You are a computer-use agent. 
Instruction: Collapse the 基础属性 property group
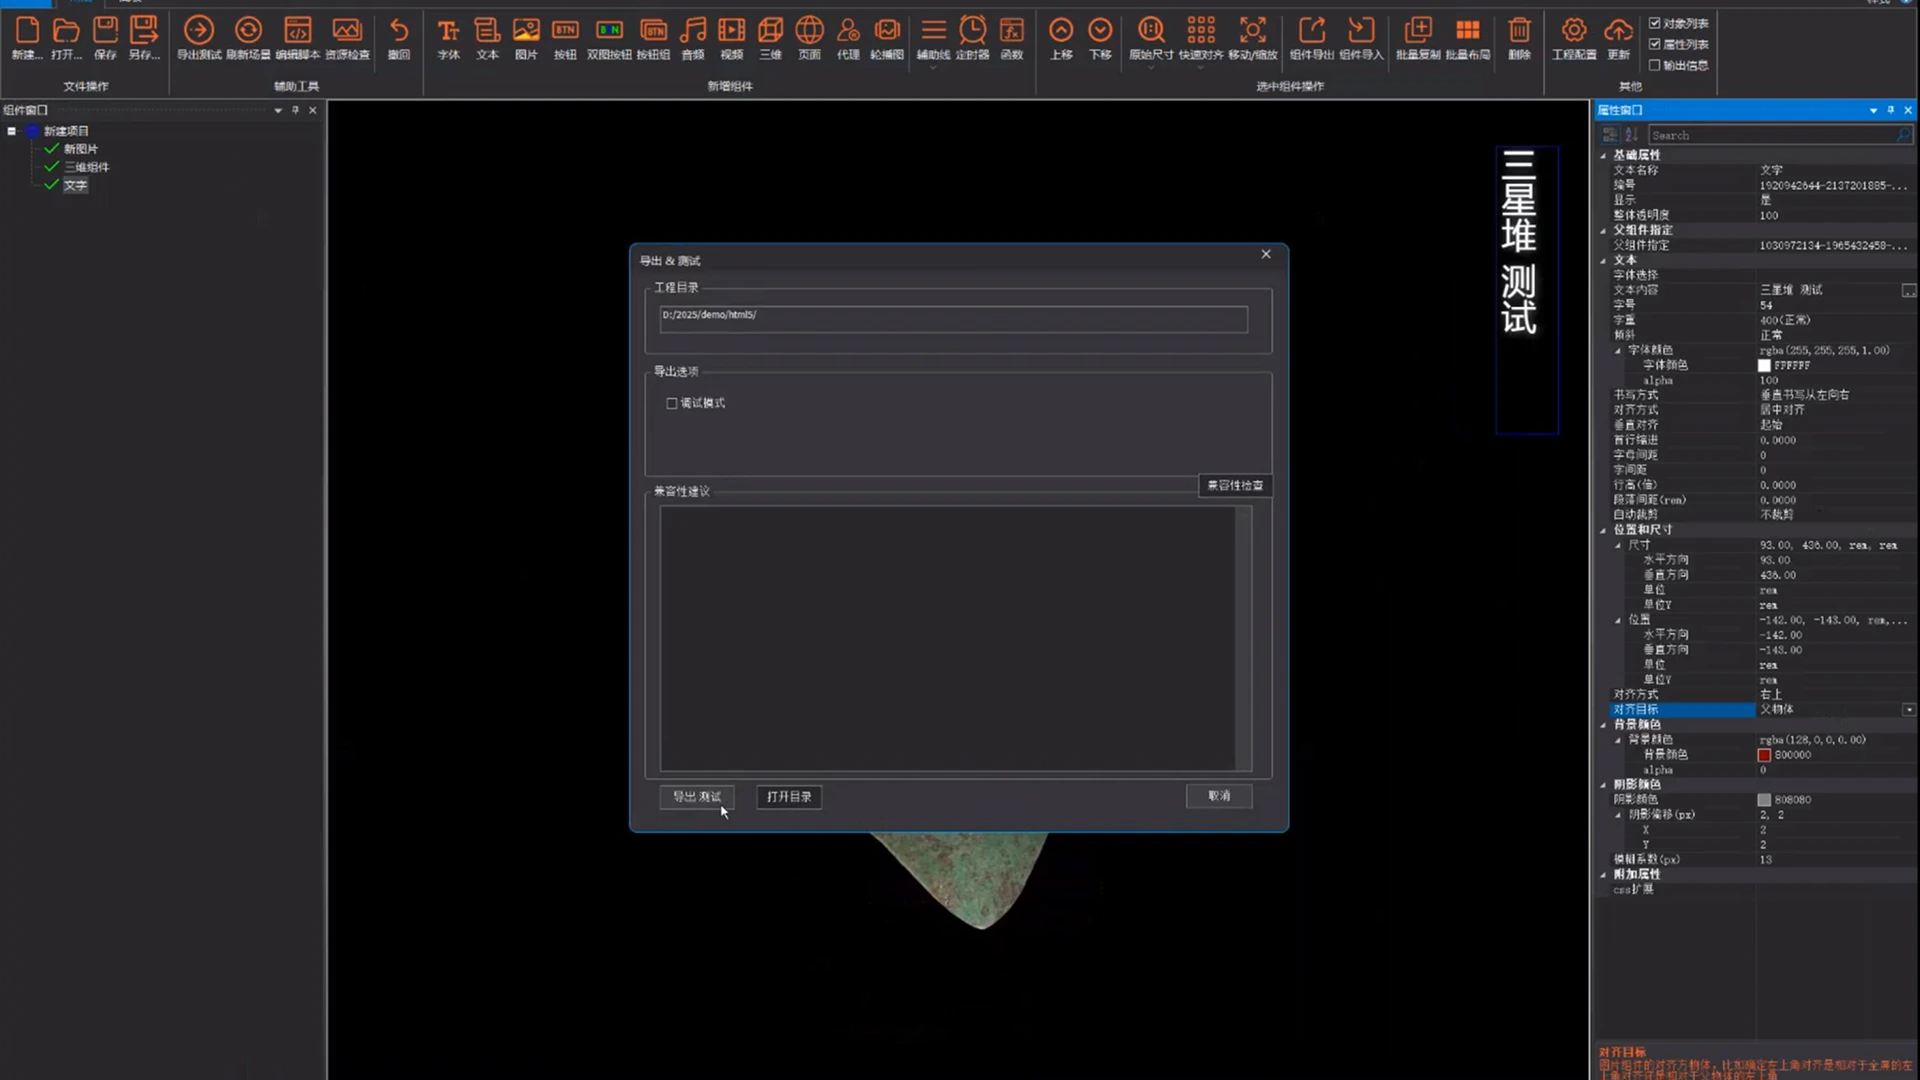pyautogui.click(x=1604, y=155)
